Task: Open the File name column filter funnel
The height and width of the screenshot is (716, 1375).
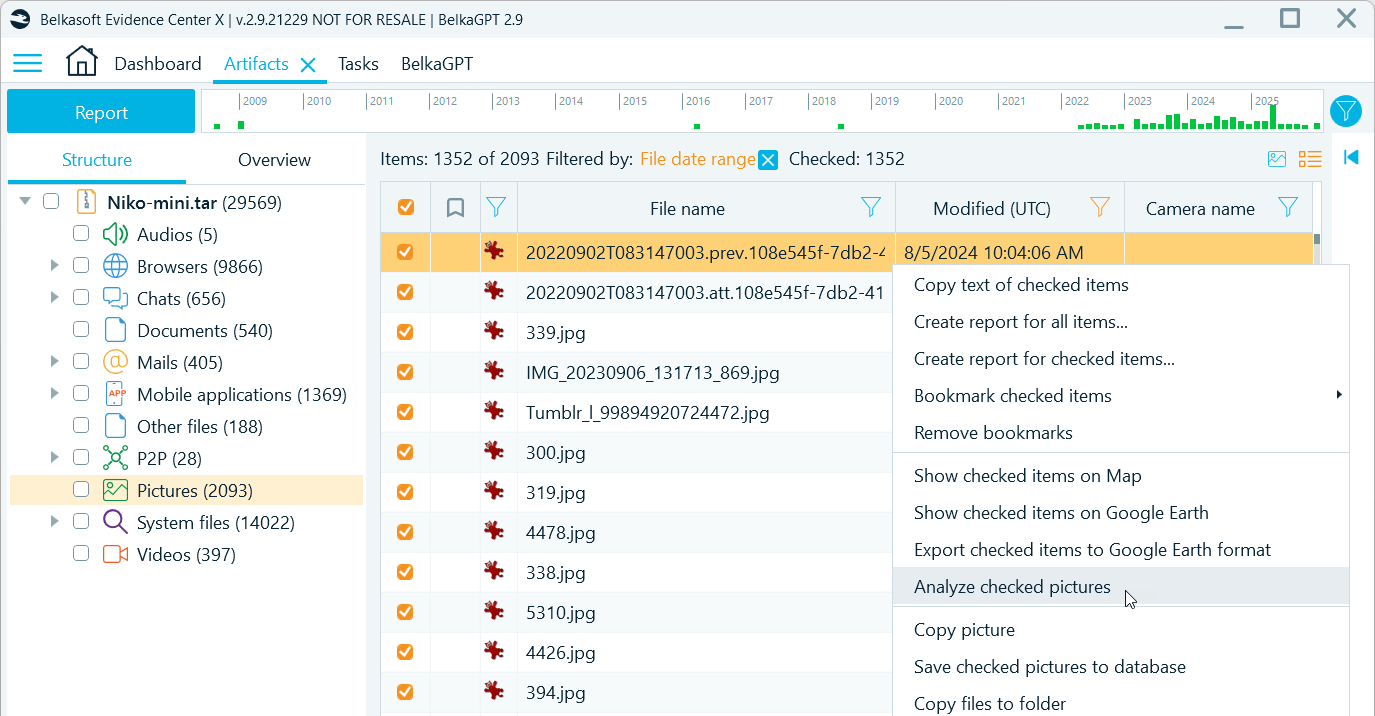Action: tap(871, 207)
